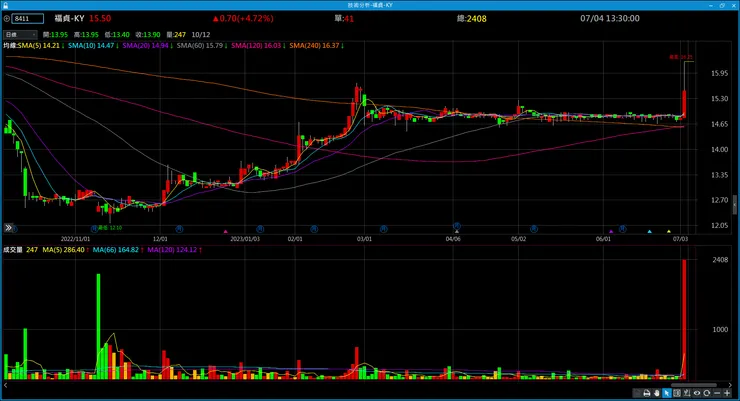
Task: Click the 15.95 price axis label
Action: [720, 73]
